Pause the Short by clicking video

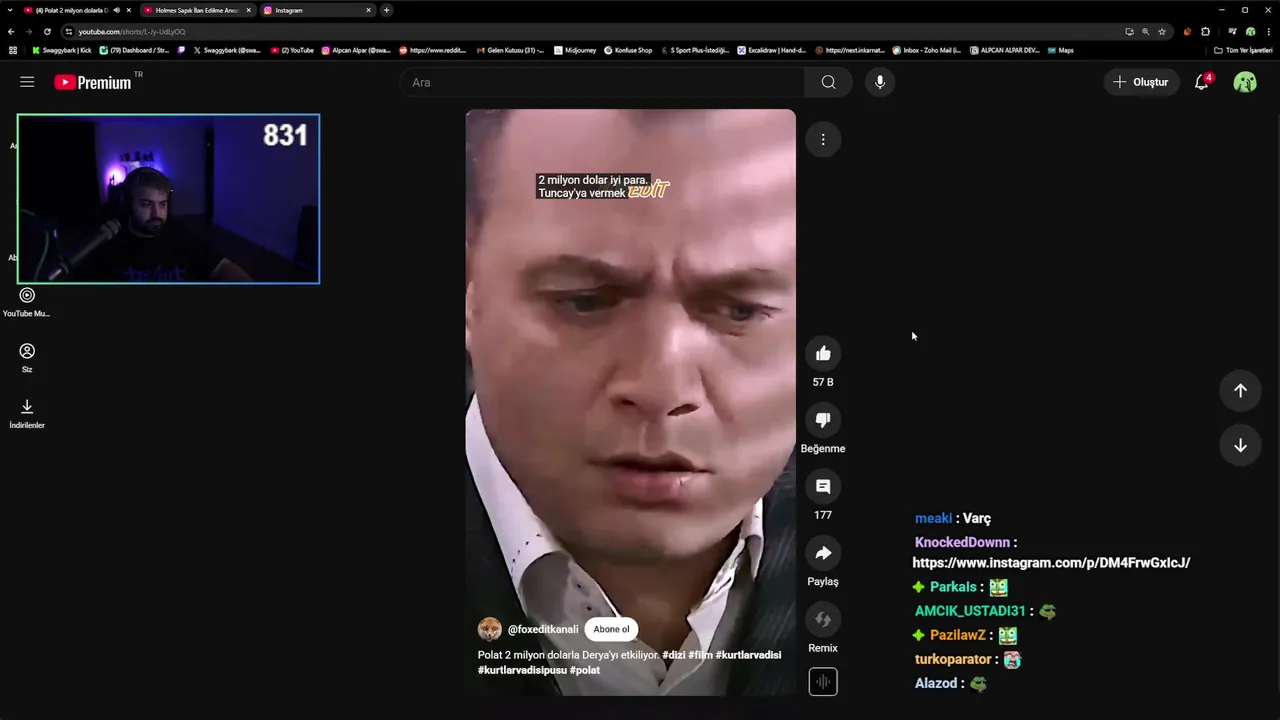[630, 402]
